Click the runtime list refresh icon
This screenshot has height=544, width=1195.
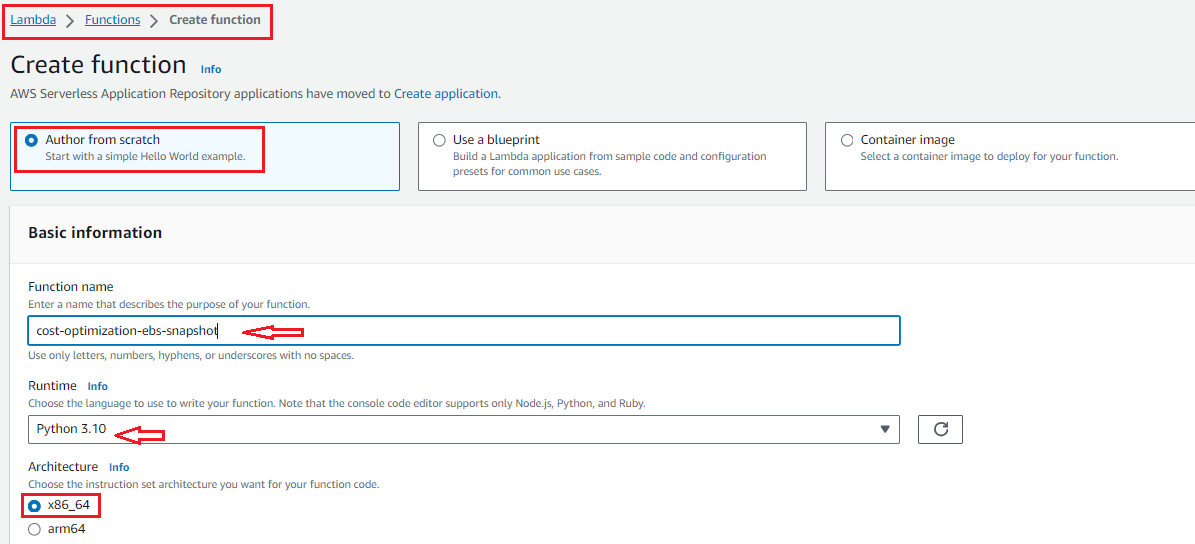(x=940, y=429)
